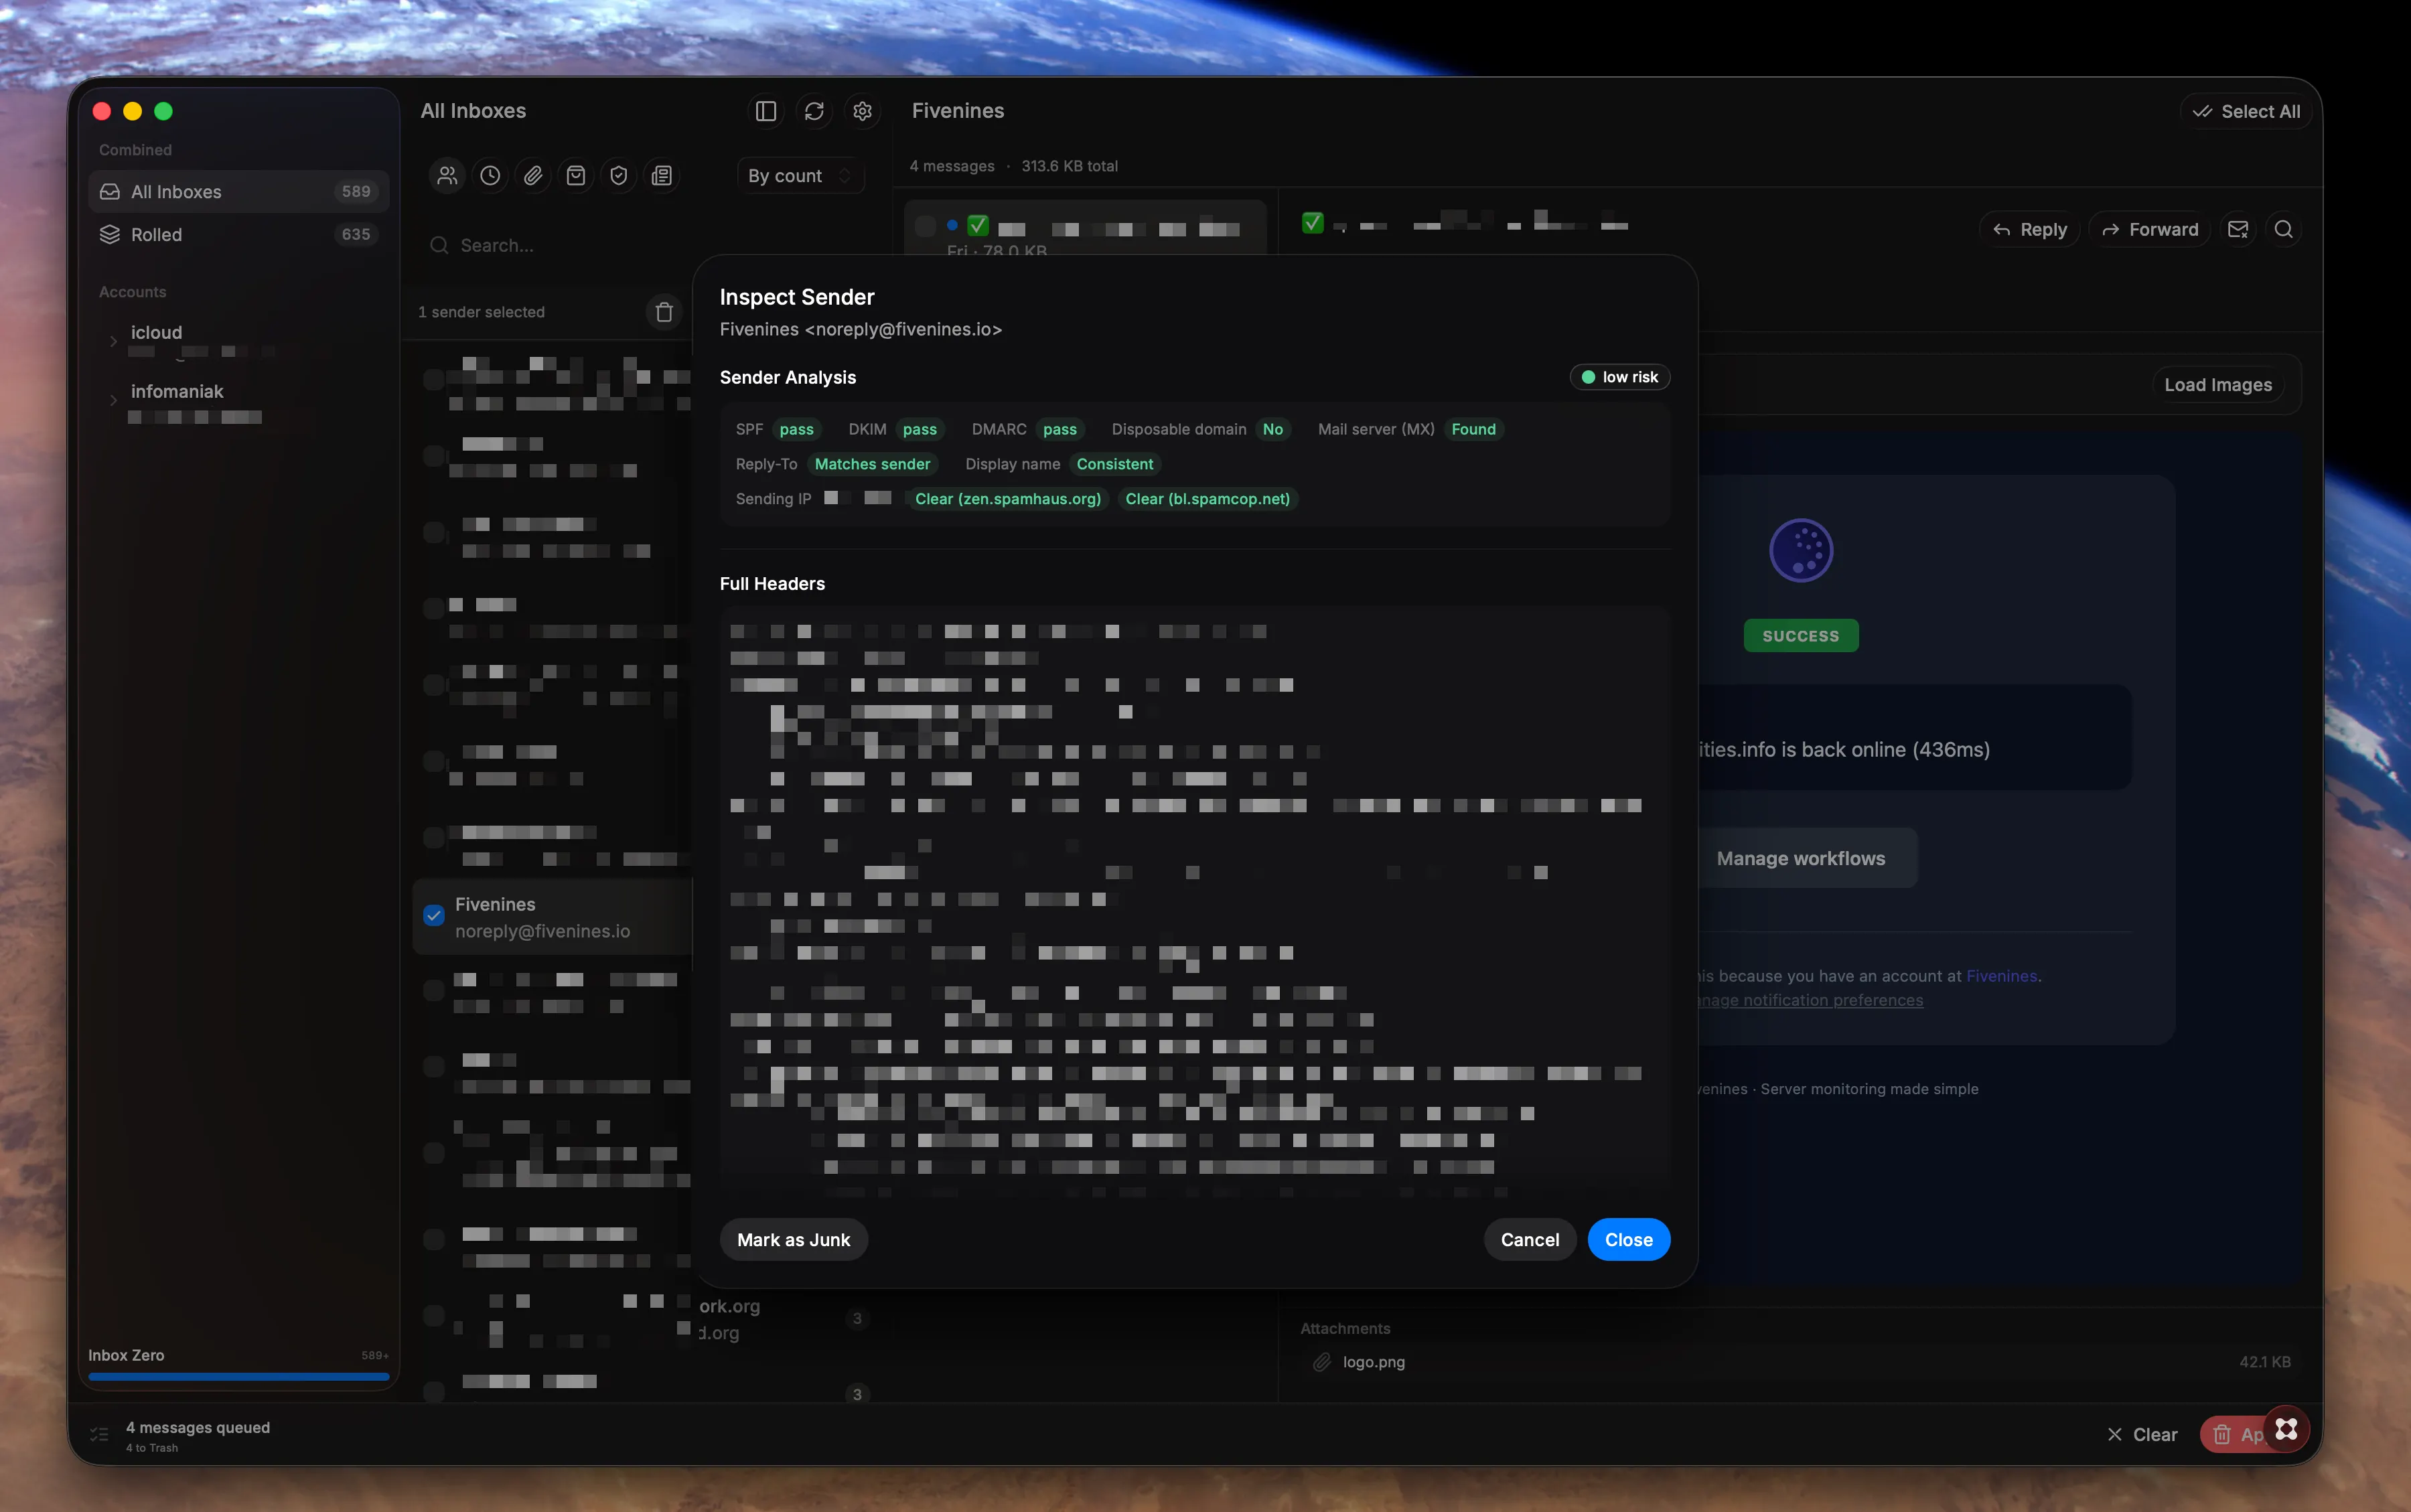Cancel the Inspect Sender dialog

1530,1240
